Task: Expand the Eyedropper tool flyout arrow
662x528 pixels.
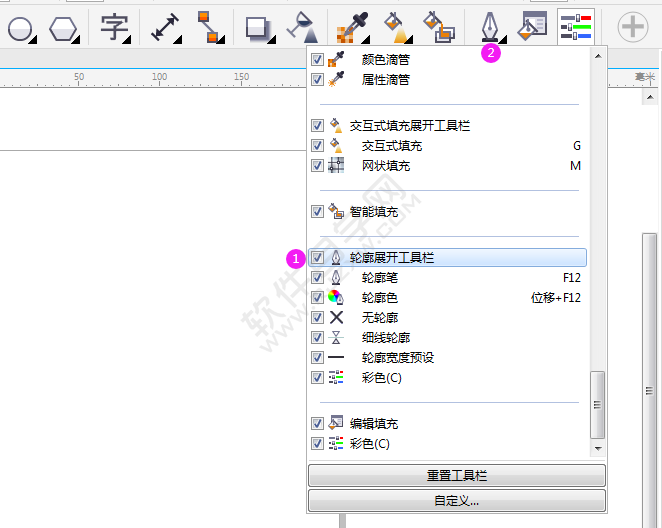Action: pyautogui.click(x=366, y=40)
